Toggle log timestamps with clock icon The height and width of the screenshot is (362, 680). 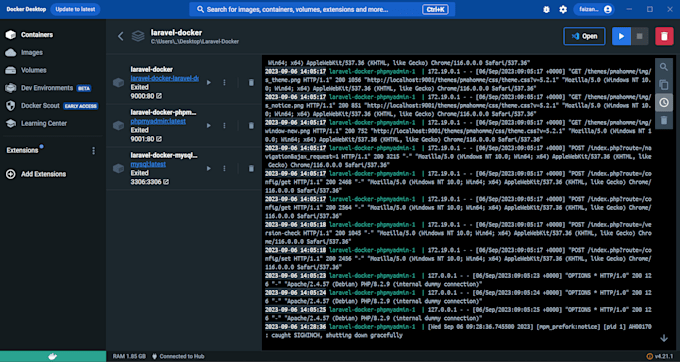664,103
